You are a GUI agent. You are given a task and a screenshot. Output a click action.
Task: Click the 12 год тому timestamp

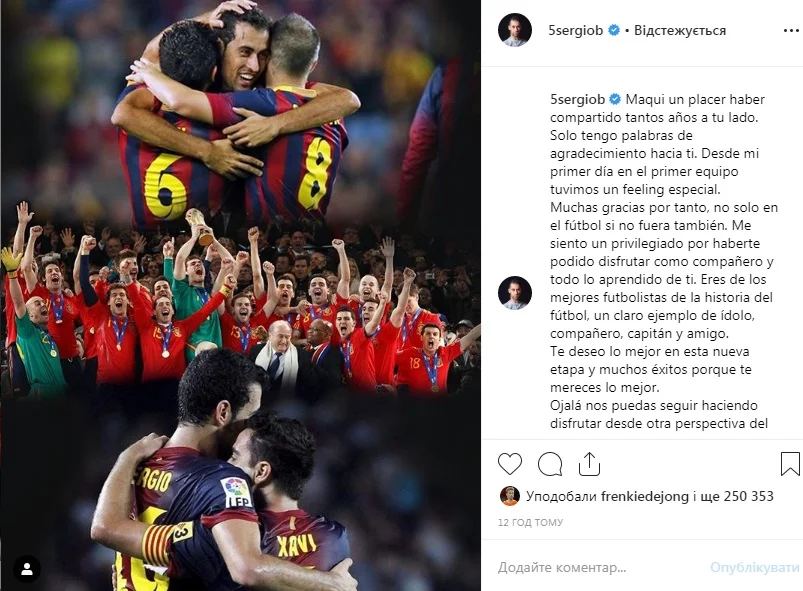pyautogui.click(x=531, y=522)
